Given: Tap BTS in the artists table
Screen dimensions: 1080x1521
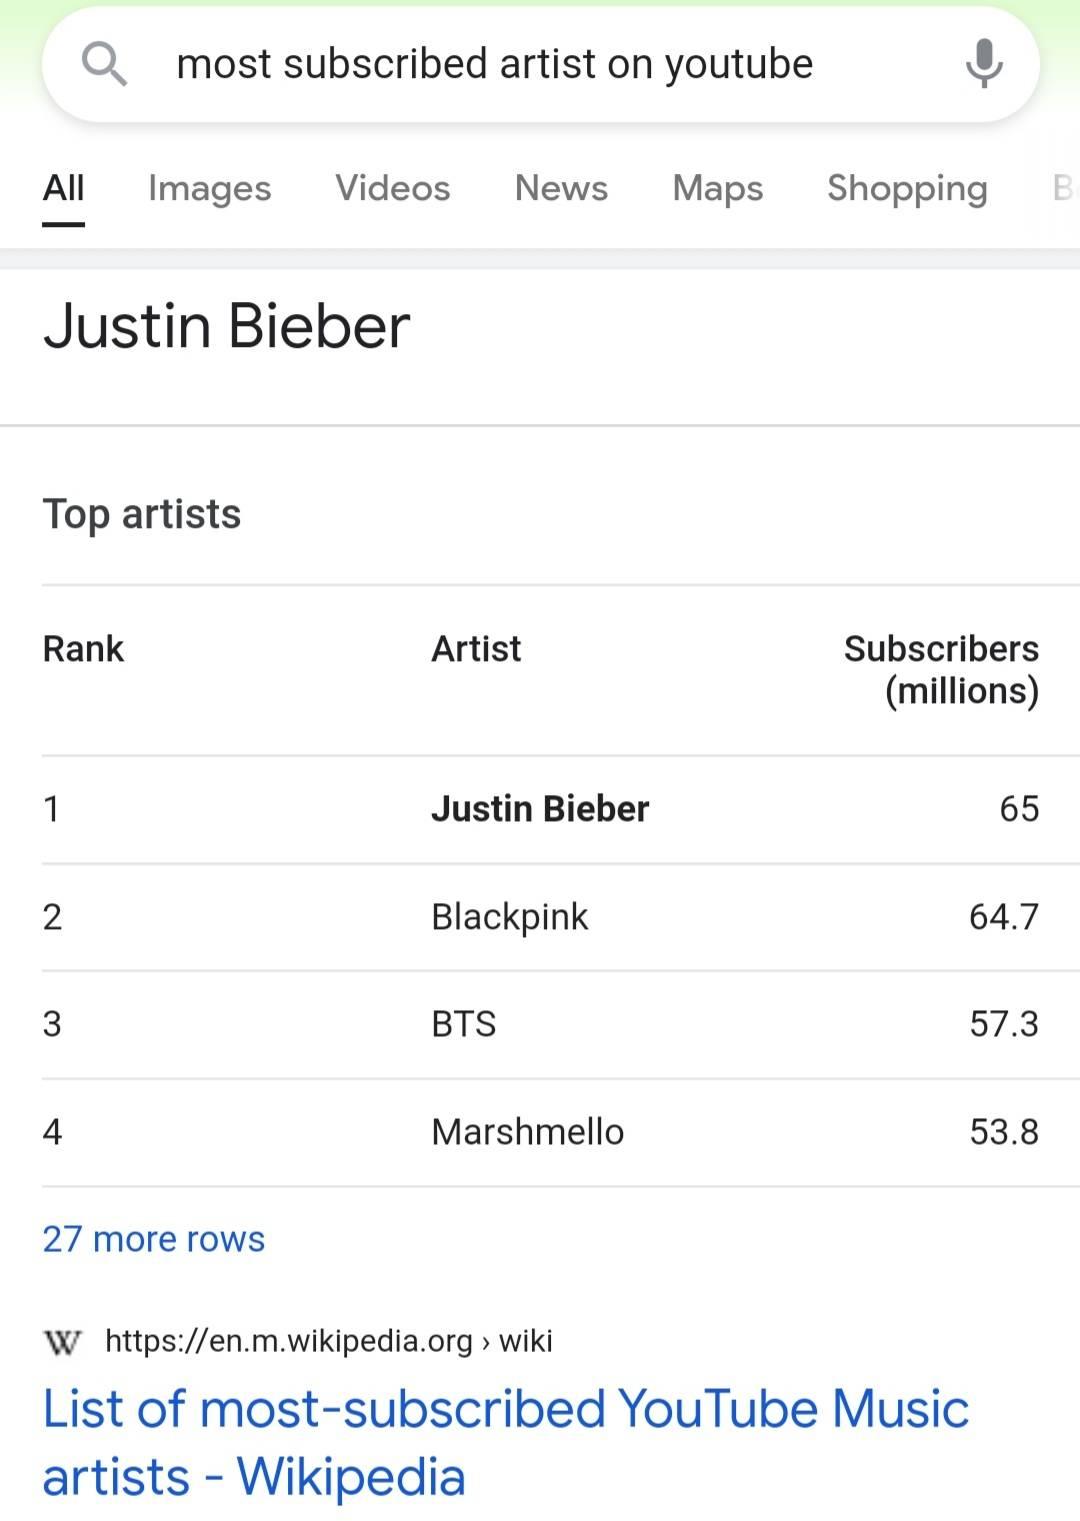Looking at the screenshot, I should (x=463, y=1024).
